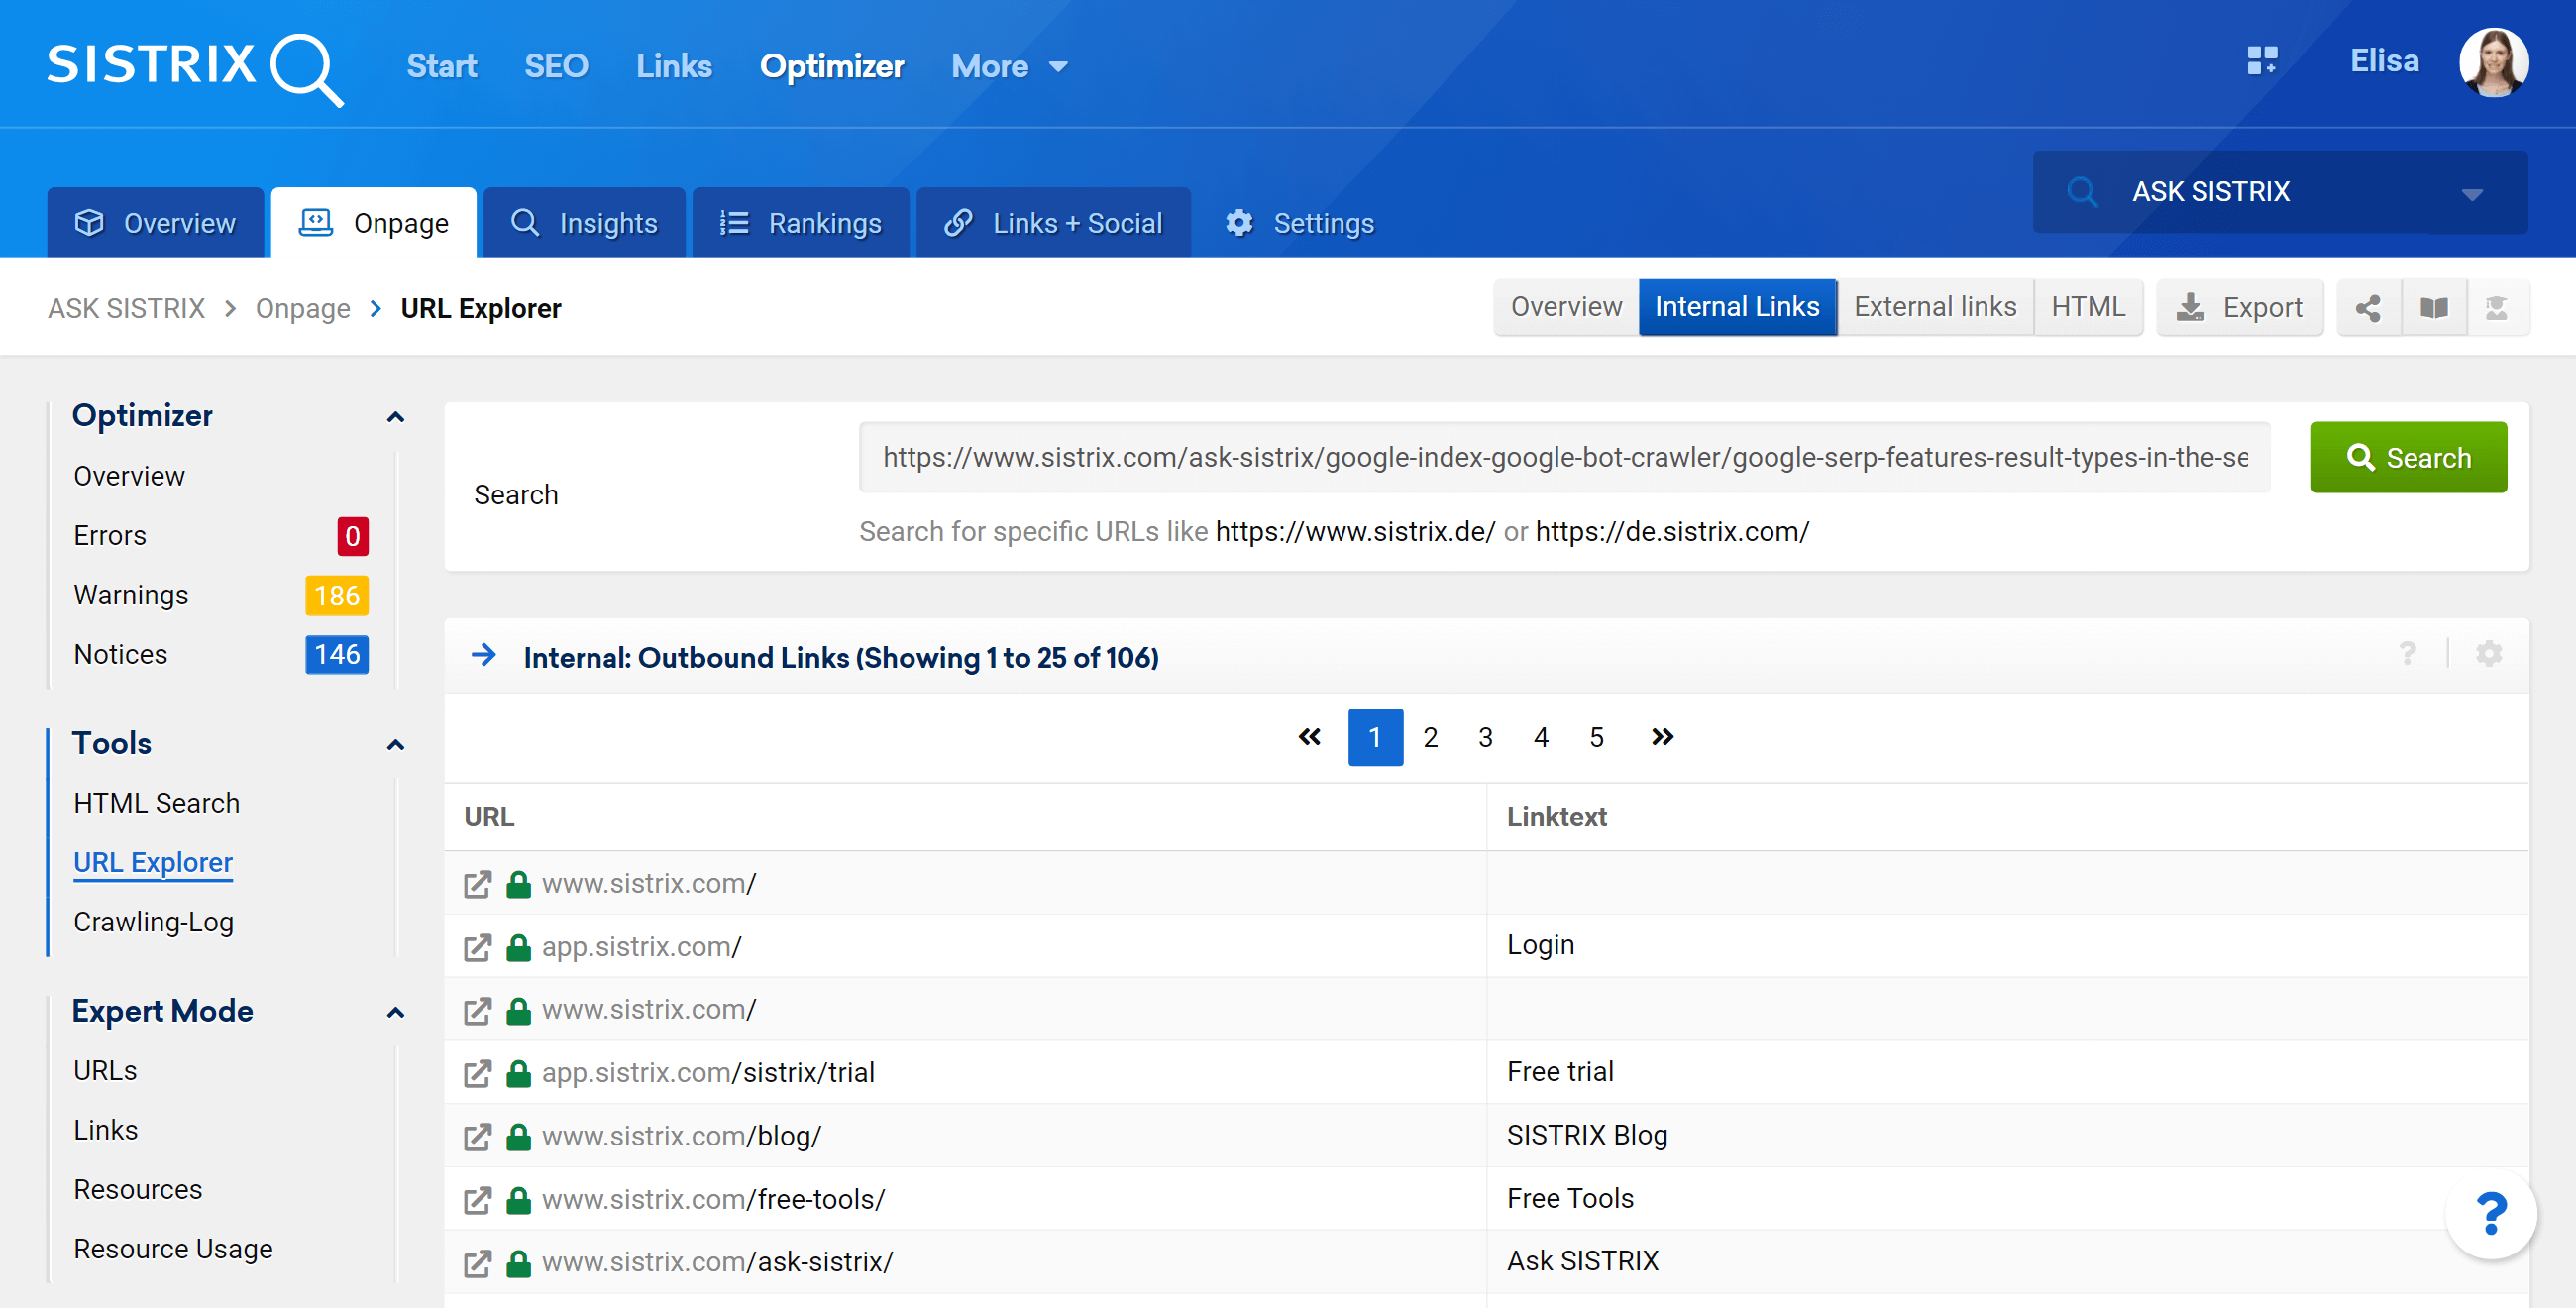Open the dashboard grid icon beside Elisa
This screenshot has width=2576, height=1308.
[x=2261, y=61]
